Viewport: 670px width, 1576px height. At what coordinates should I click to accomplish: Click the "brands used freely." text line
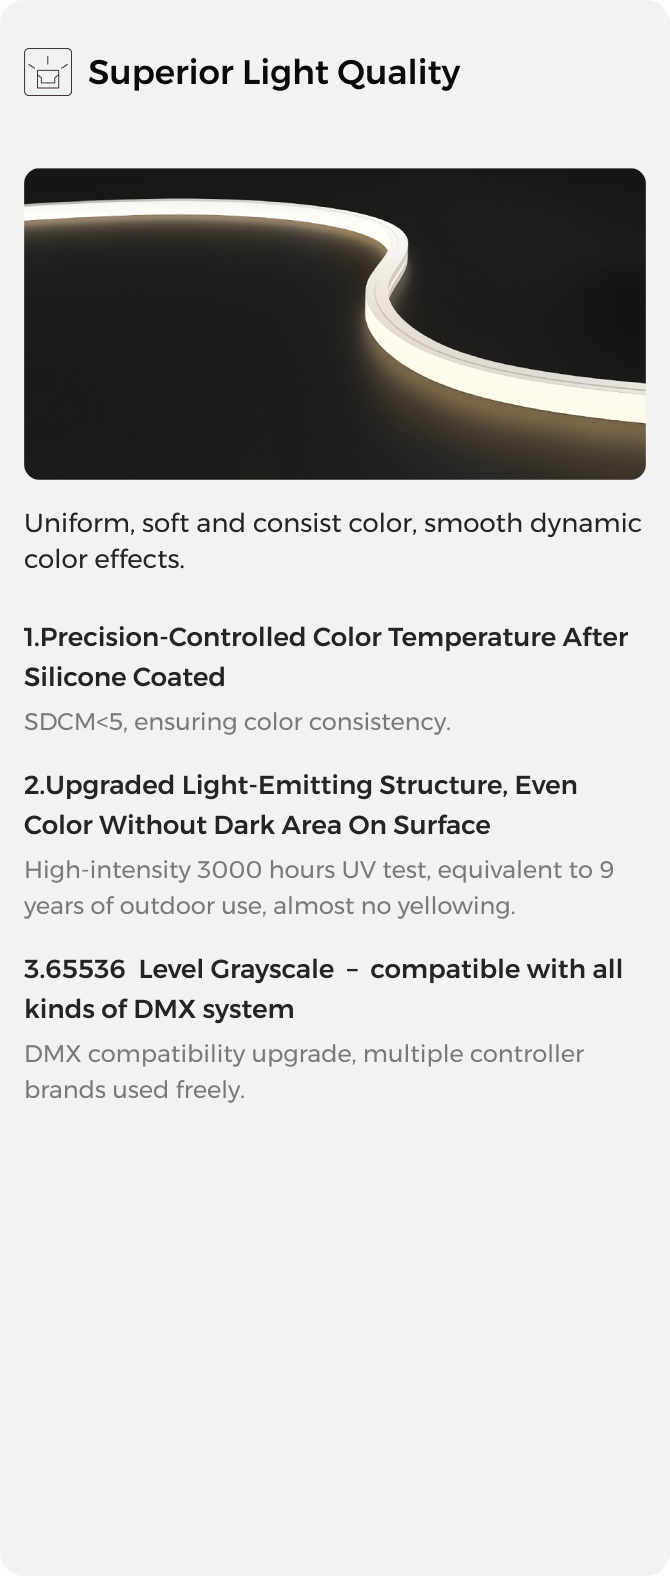[x=134, y=1089]
